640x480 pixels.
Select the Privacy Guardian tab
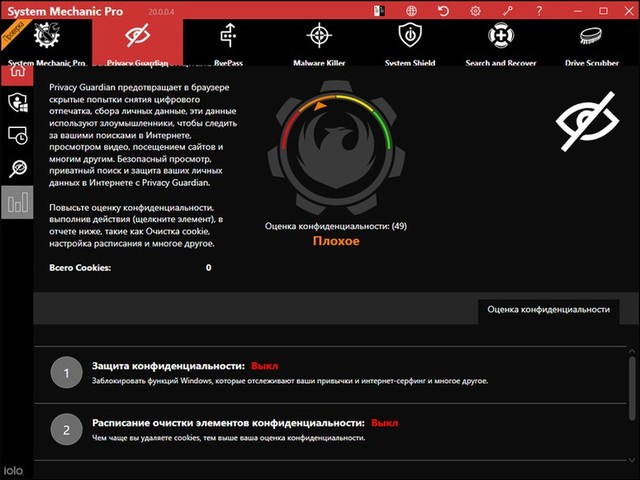(x=137, y=42)
